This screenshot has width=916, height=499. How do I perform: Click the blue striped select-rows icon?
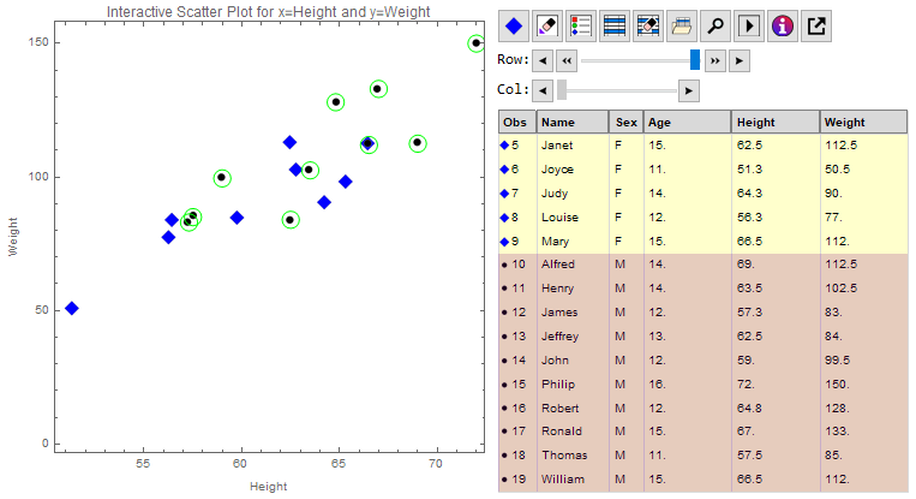[615, 26]
